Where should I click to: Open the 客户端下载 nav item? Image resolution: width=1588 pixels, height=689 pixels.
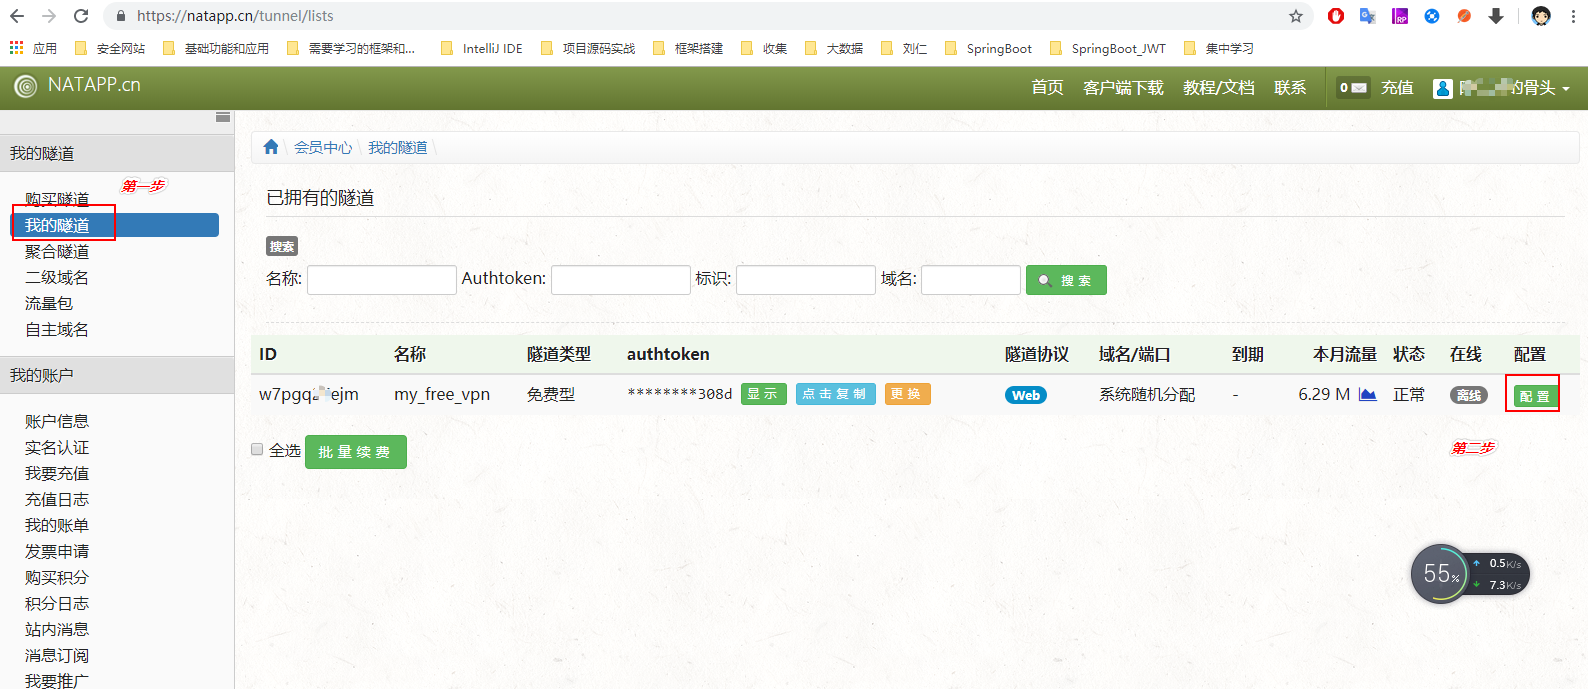tap(1123, 88)
